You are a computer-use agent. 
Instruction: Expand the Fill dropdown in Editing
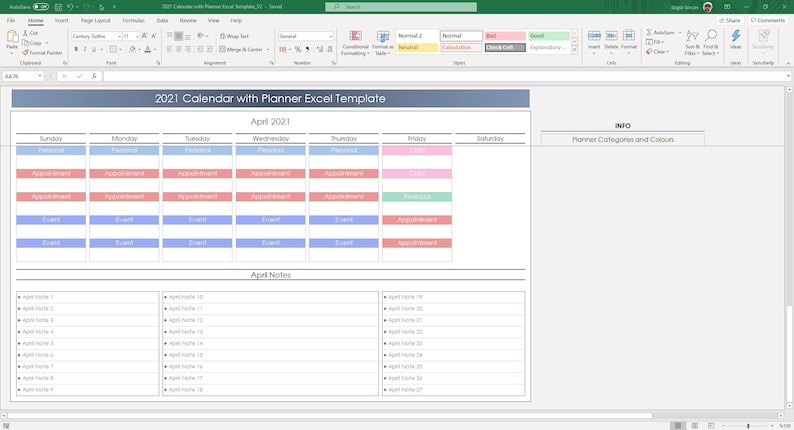[x=663, y=42]
